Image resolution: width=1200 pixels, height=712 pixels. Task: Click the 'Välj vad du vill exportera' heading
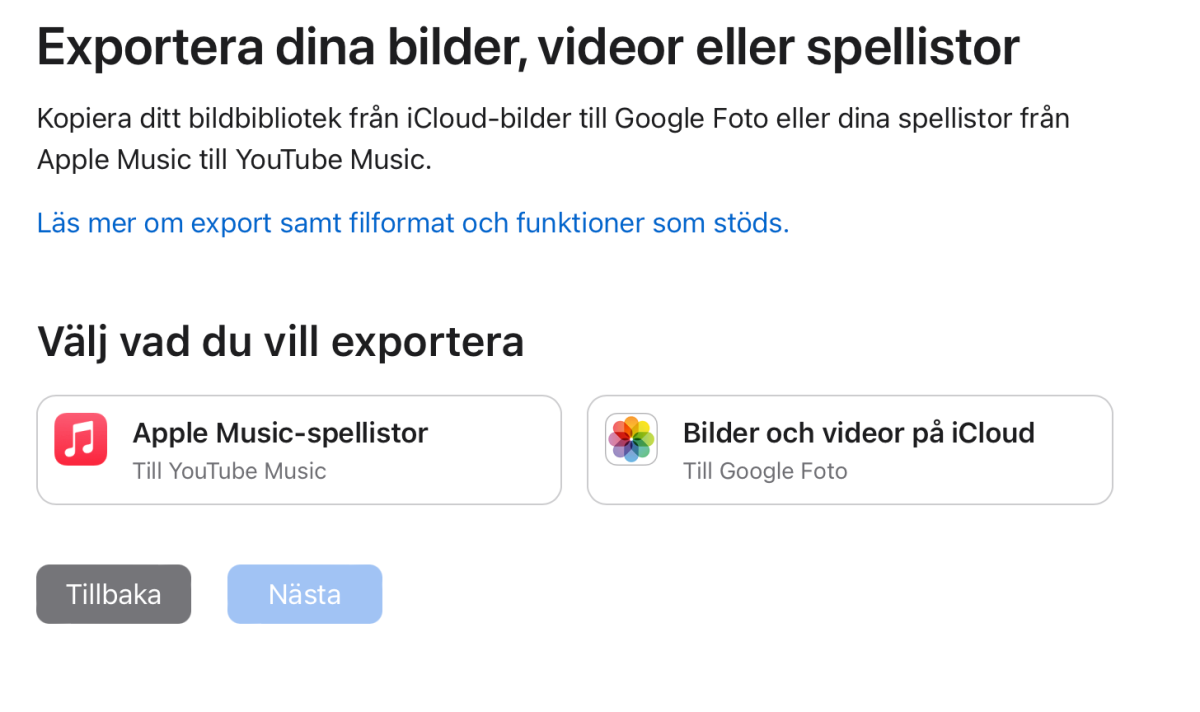280,341
